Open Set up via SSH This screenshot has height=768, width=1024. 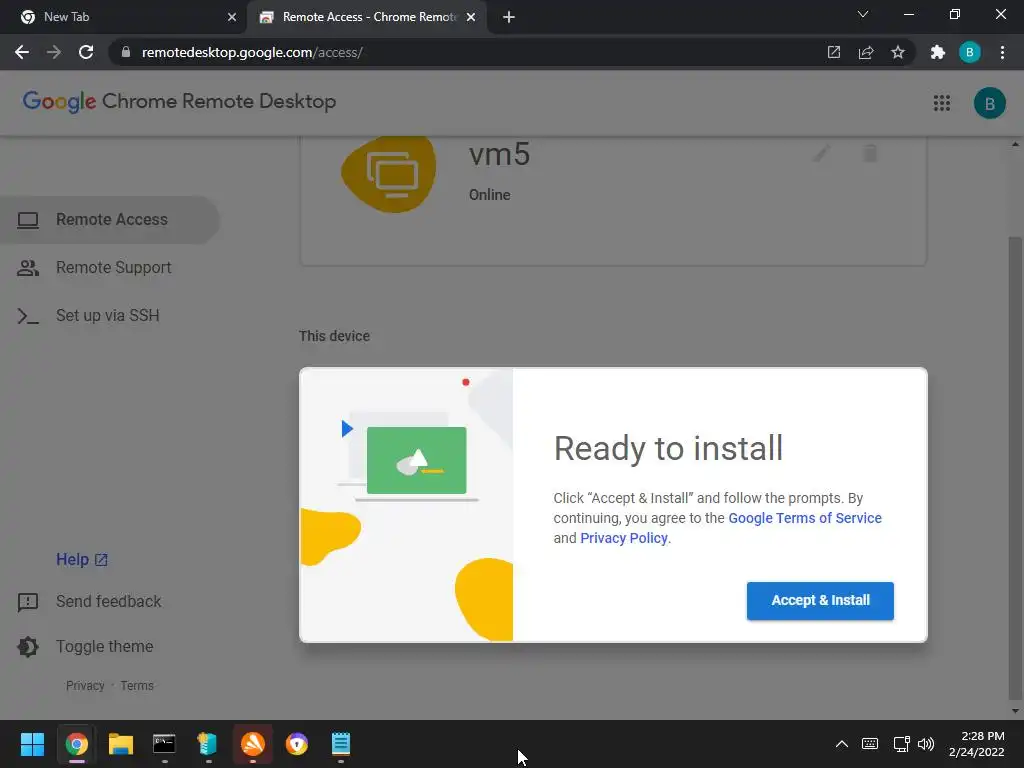coord(110,315)
